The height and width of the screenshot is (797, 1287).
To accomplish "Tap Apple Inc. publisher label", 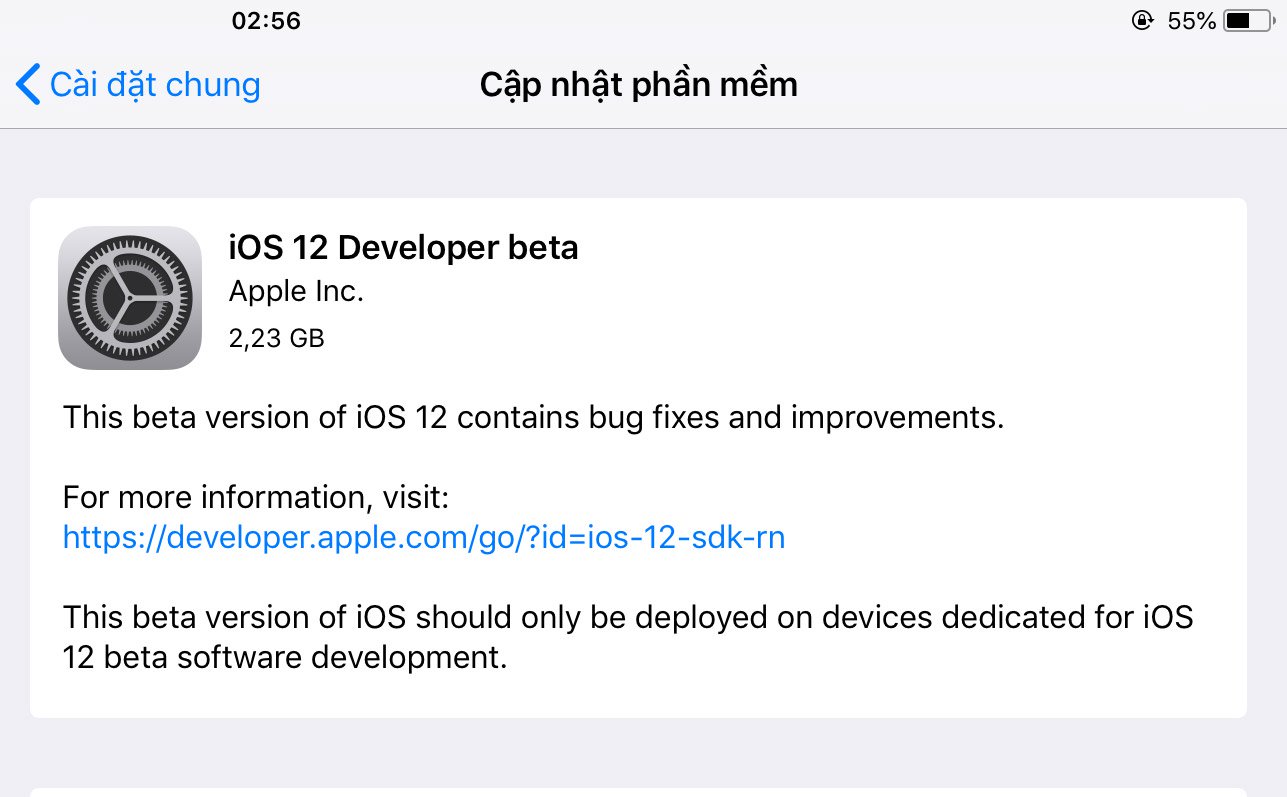I will pos(296,291).
